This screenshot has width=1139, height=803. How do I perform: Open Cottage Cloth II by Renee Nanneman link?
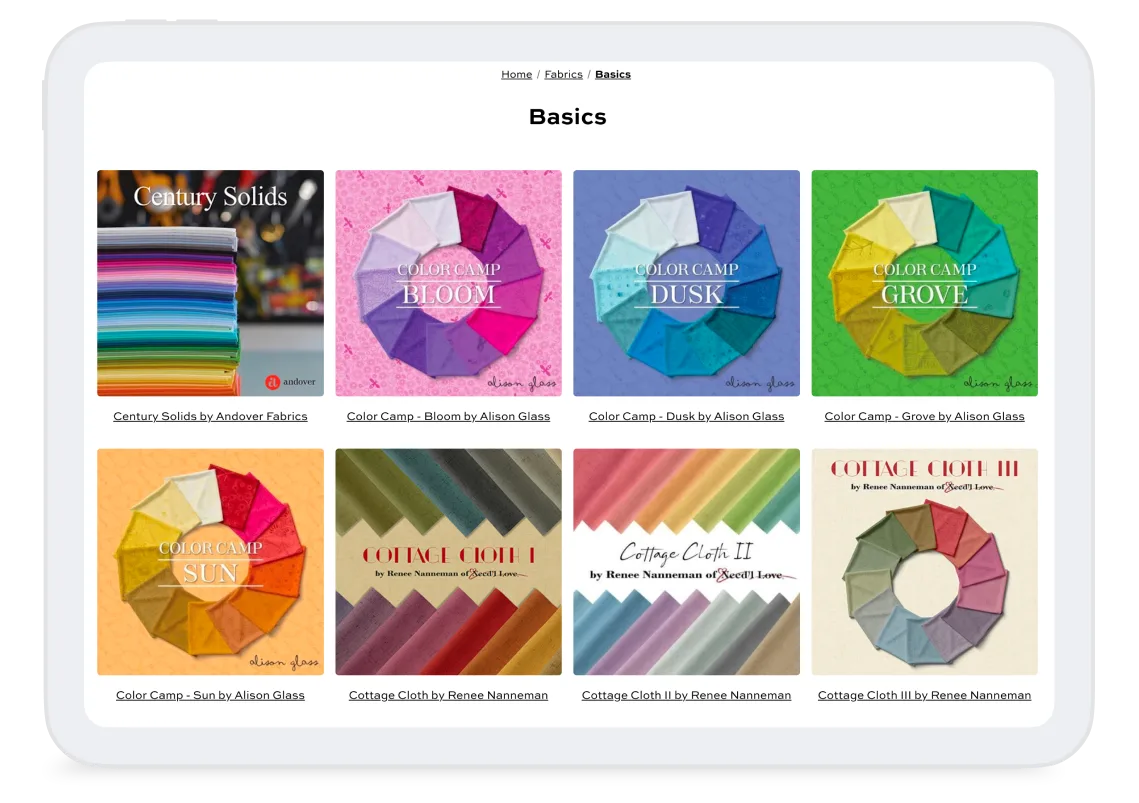click(686, 695)
